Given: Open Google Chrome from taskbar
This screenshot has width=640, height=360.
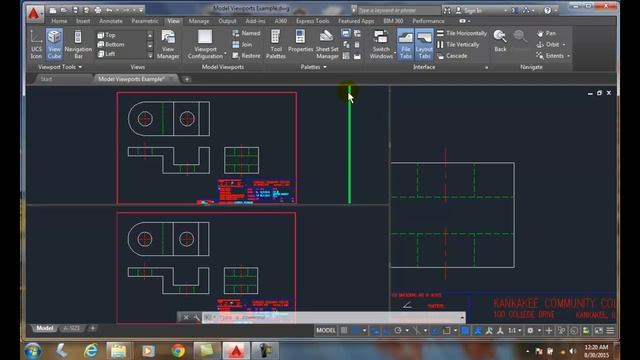Looking at the screenshot, I should [178, 351].
